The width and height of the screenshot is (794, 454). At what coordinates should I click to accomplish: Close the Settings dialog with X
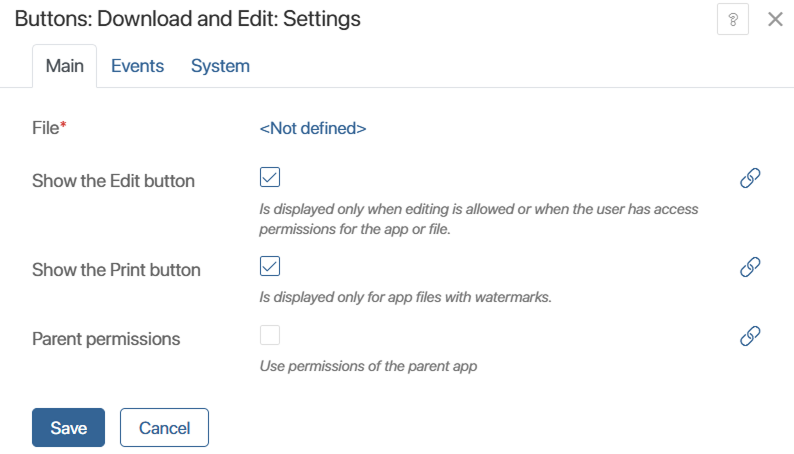click(x=775, y=19)
